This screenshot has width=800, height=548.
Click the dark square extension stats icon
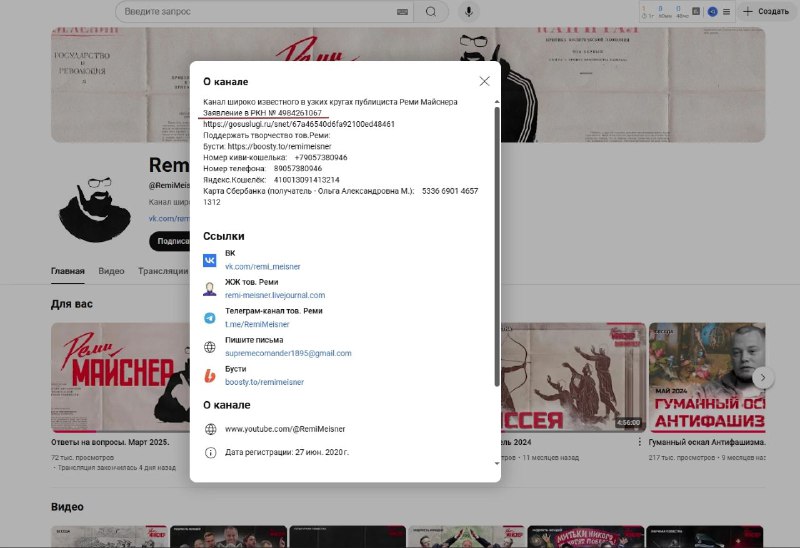696,11
